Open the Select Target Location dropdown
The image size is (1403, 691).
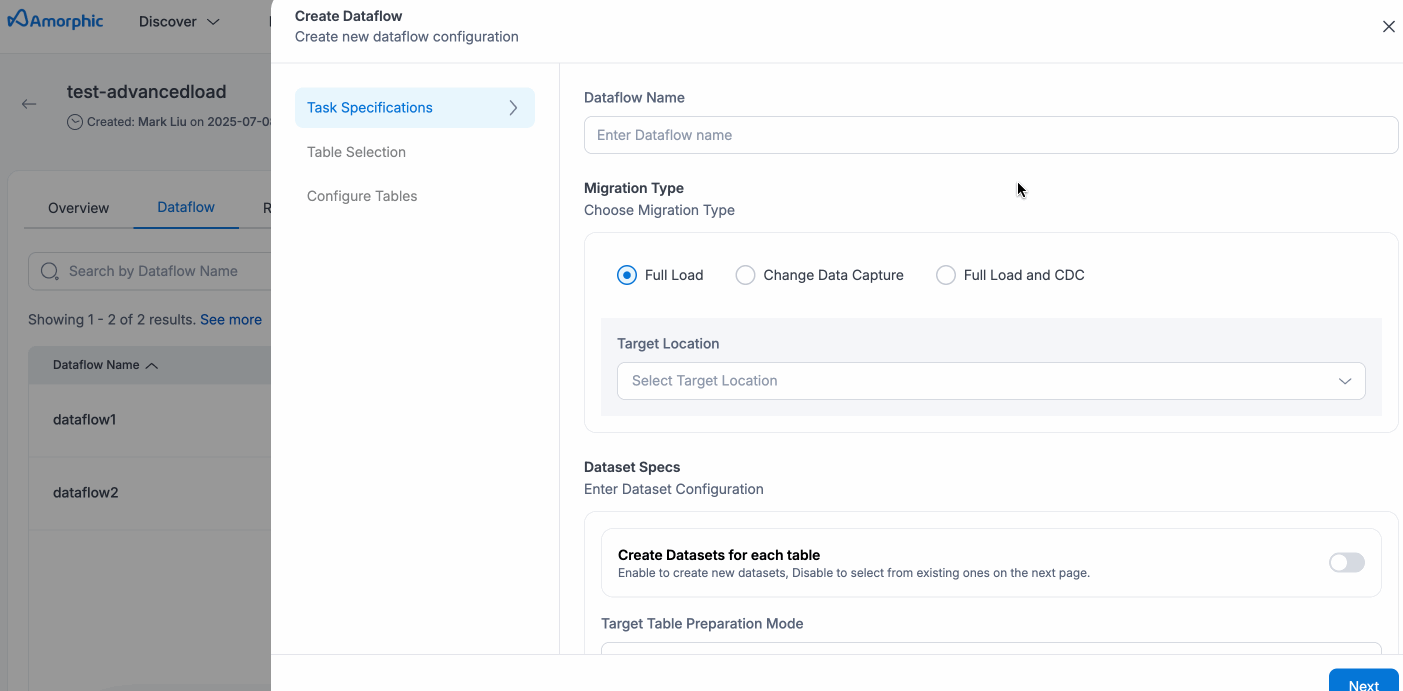tap(990, 381)
